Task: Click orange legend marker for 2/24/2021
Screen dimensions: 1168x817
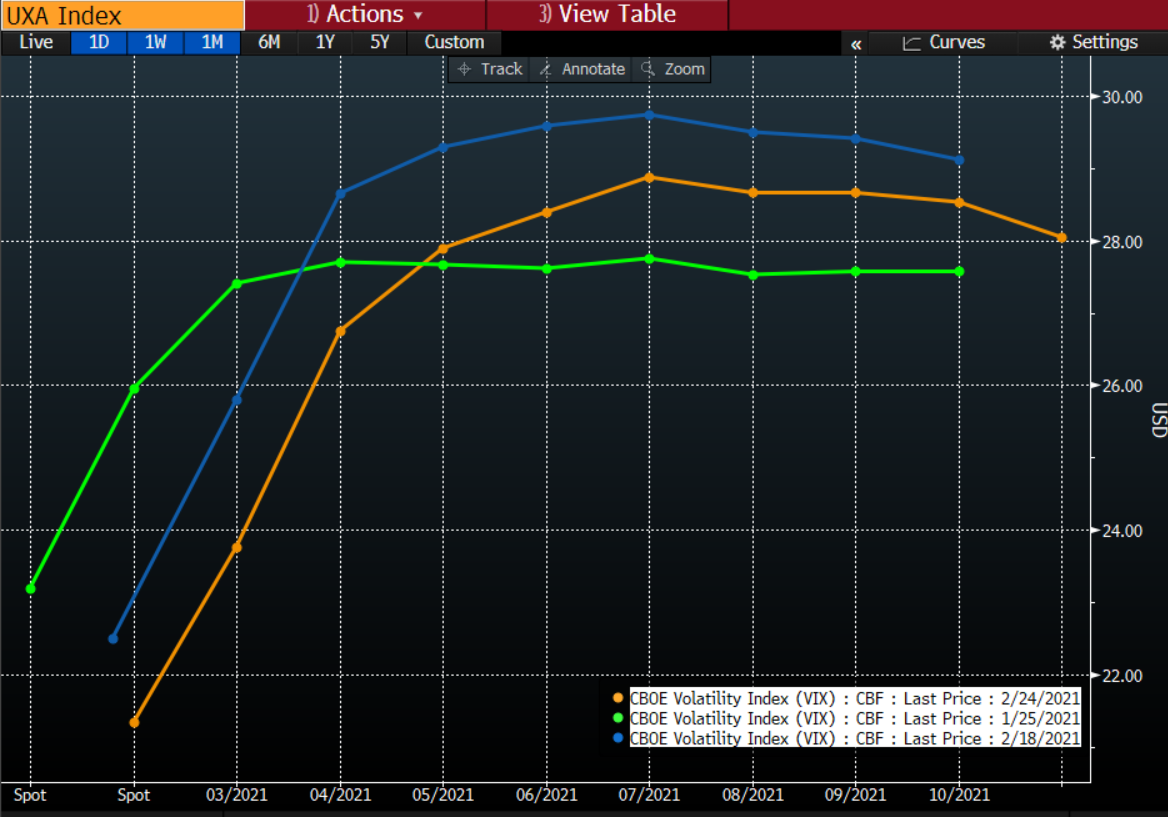Action: click(x=618, y=699)
